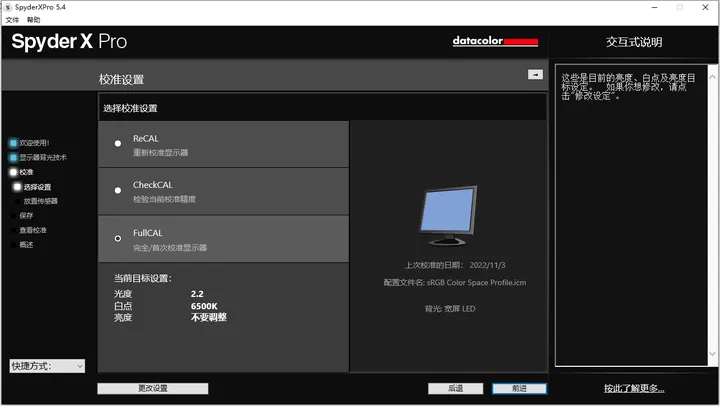Image resolution: width=720 pixels, height=406 pixels.
Task: Click the 宽屏 LED backlight text
Action: (x=460, y=309)
